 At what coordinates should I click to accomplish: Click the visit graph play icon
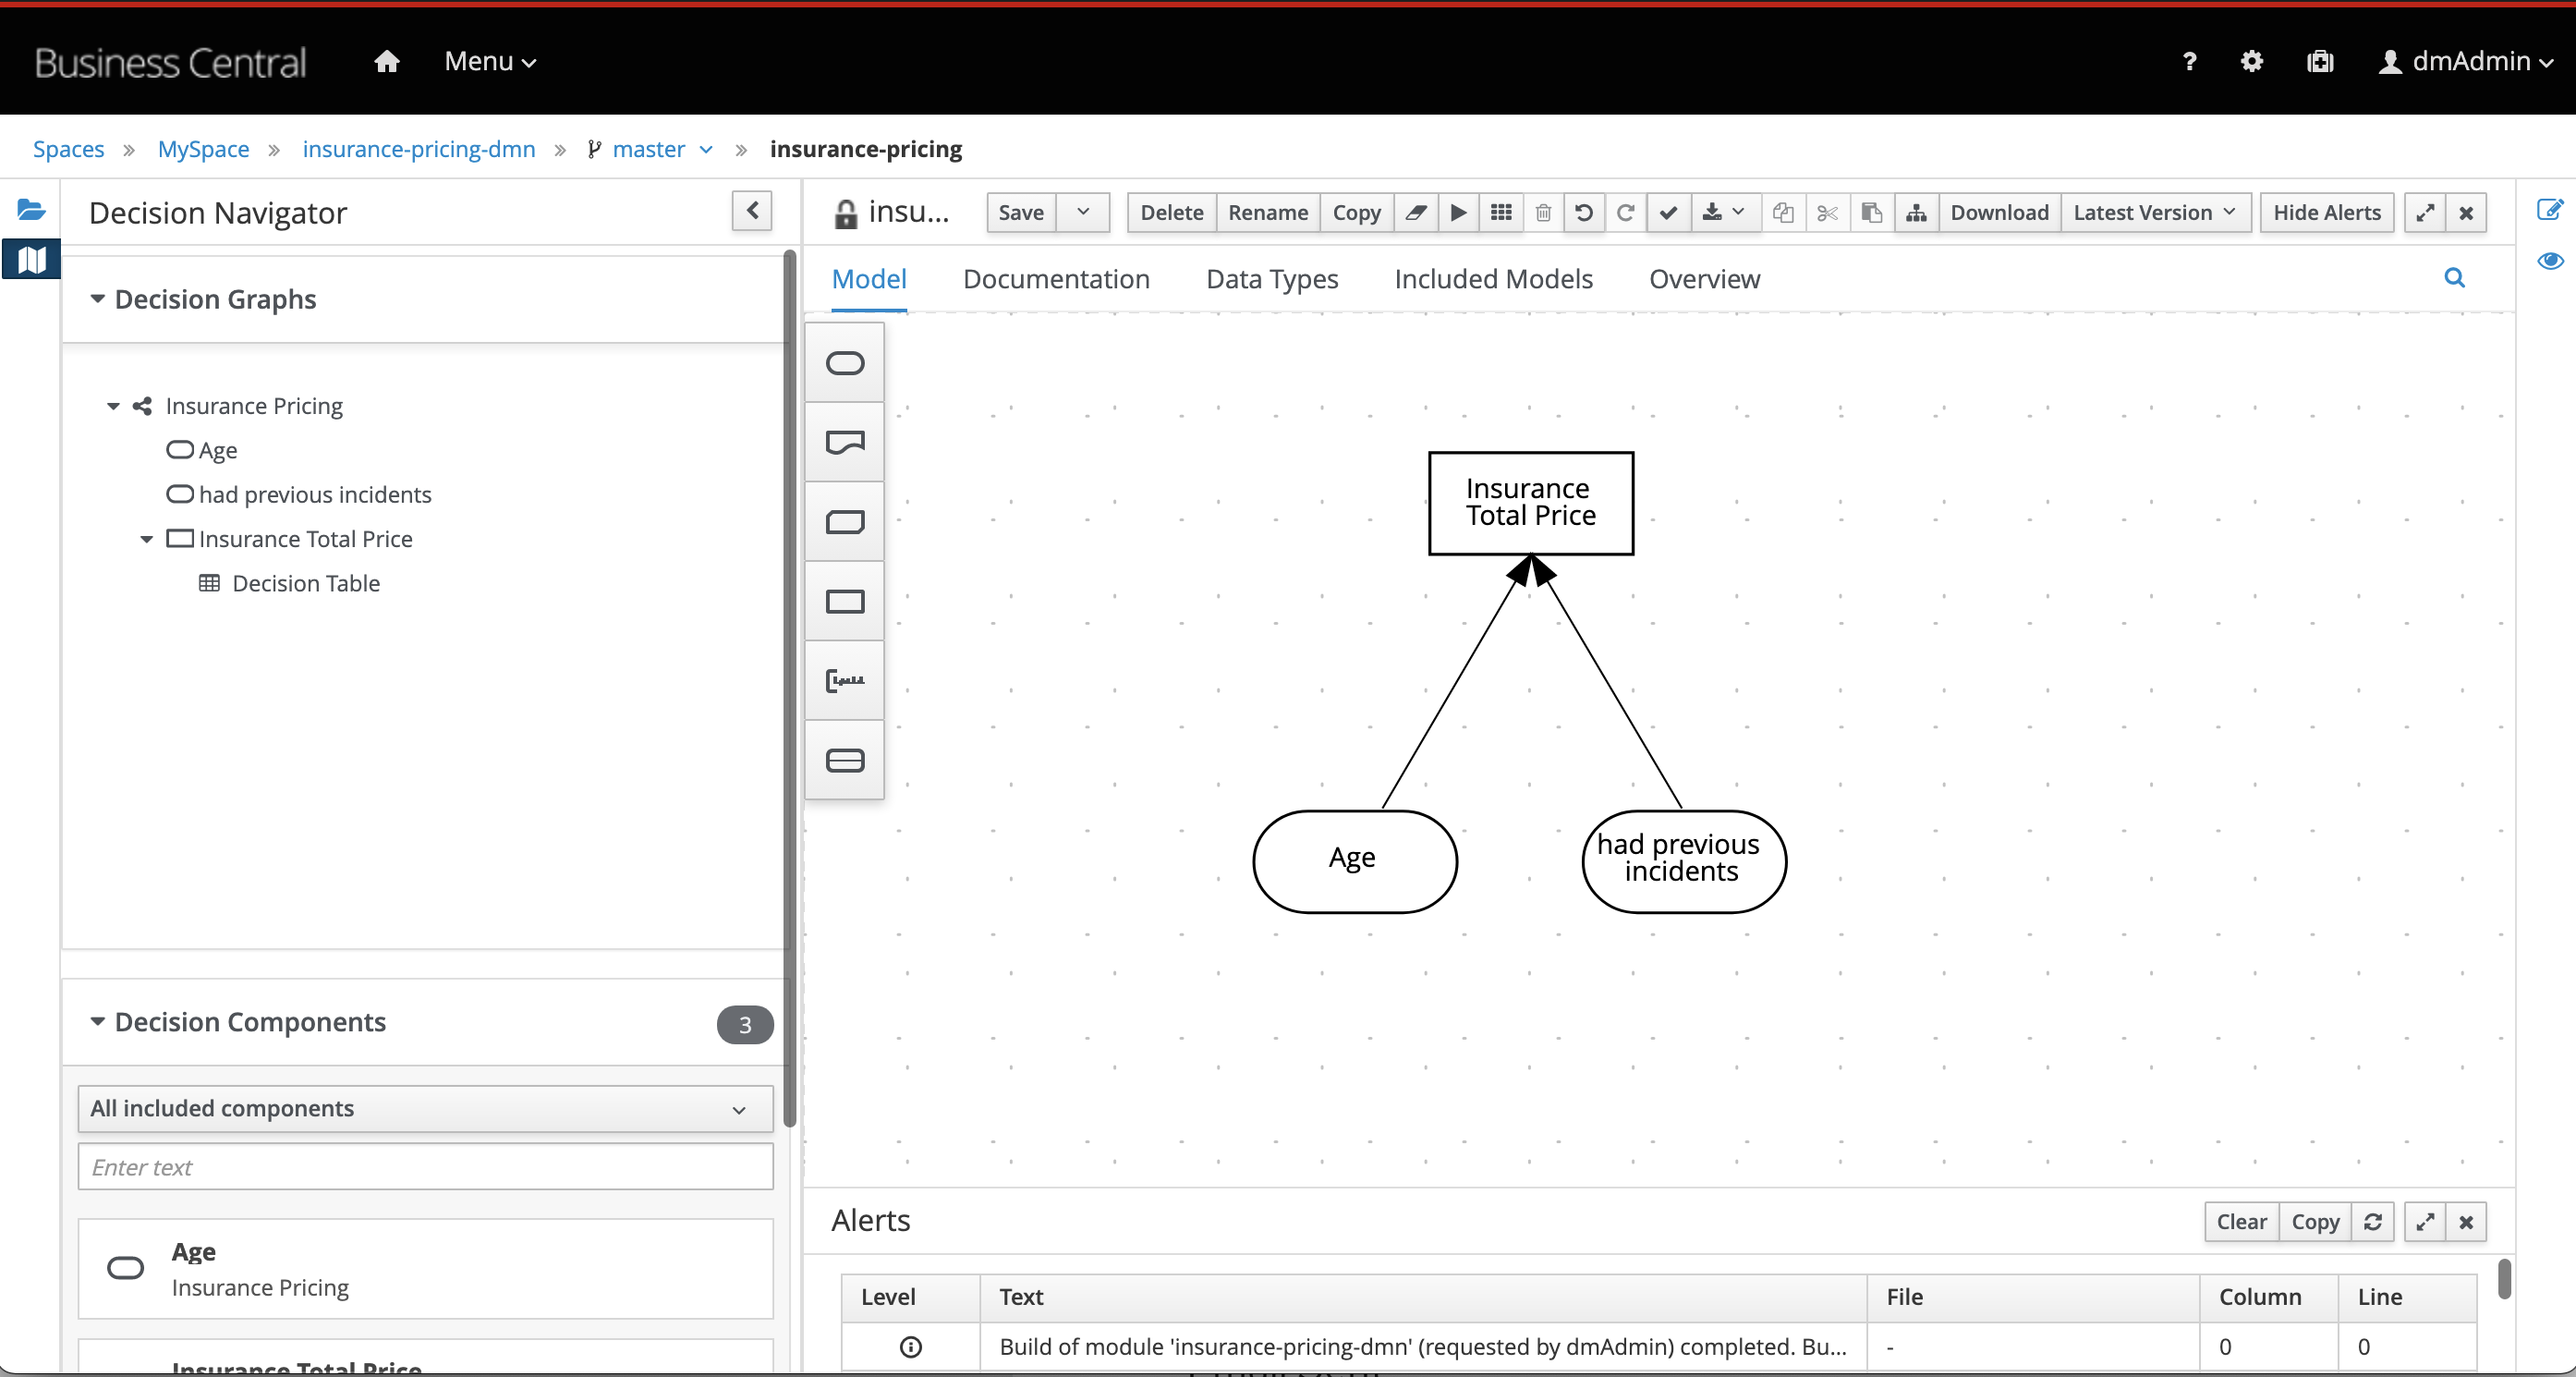[1459, 213]
